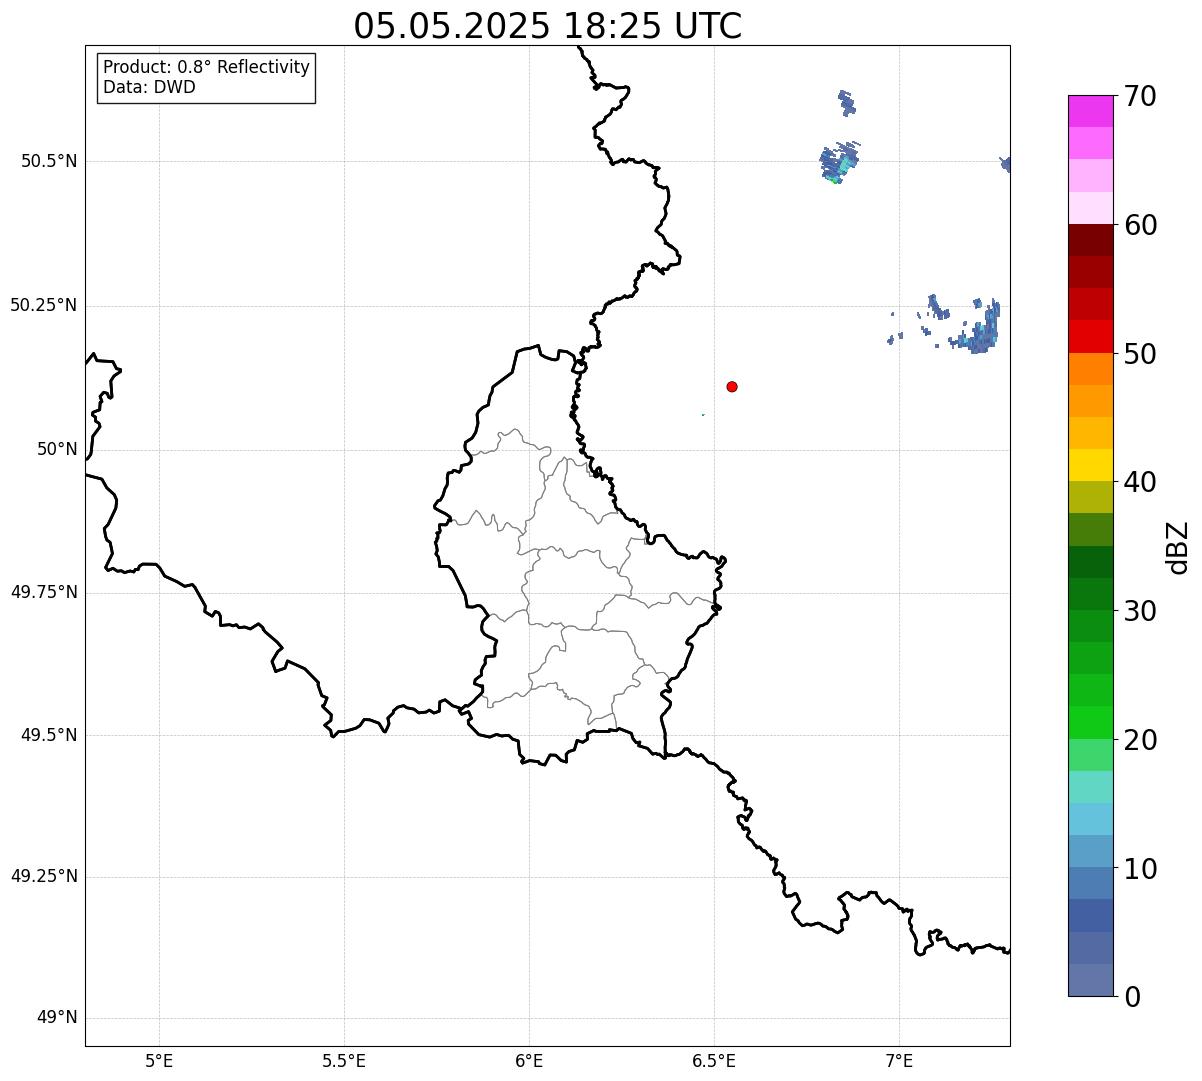Viewport: 1202px width, 1081px height.
Task: Pick the turquoise swatch near 16 dBZ
Action: [x=1090, y=787]
